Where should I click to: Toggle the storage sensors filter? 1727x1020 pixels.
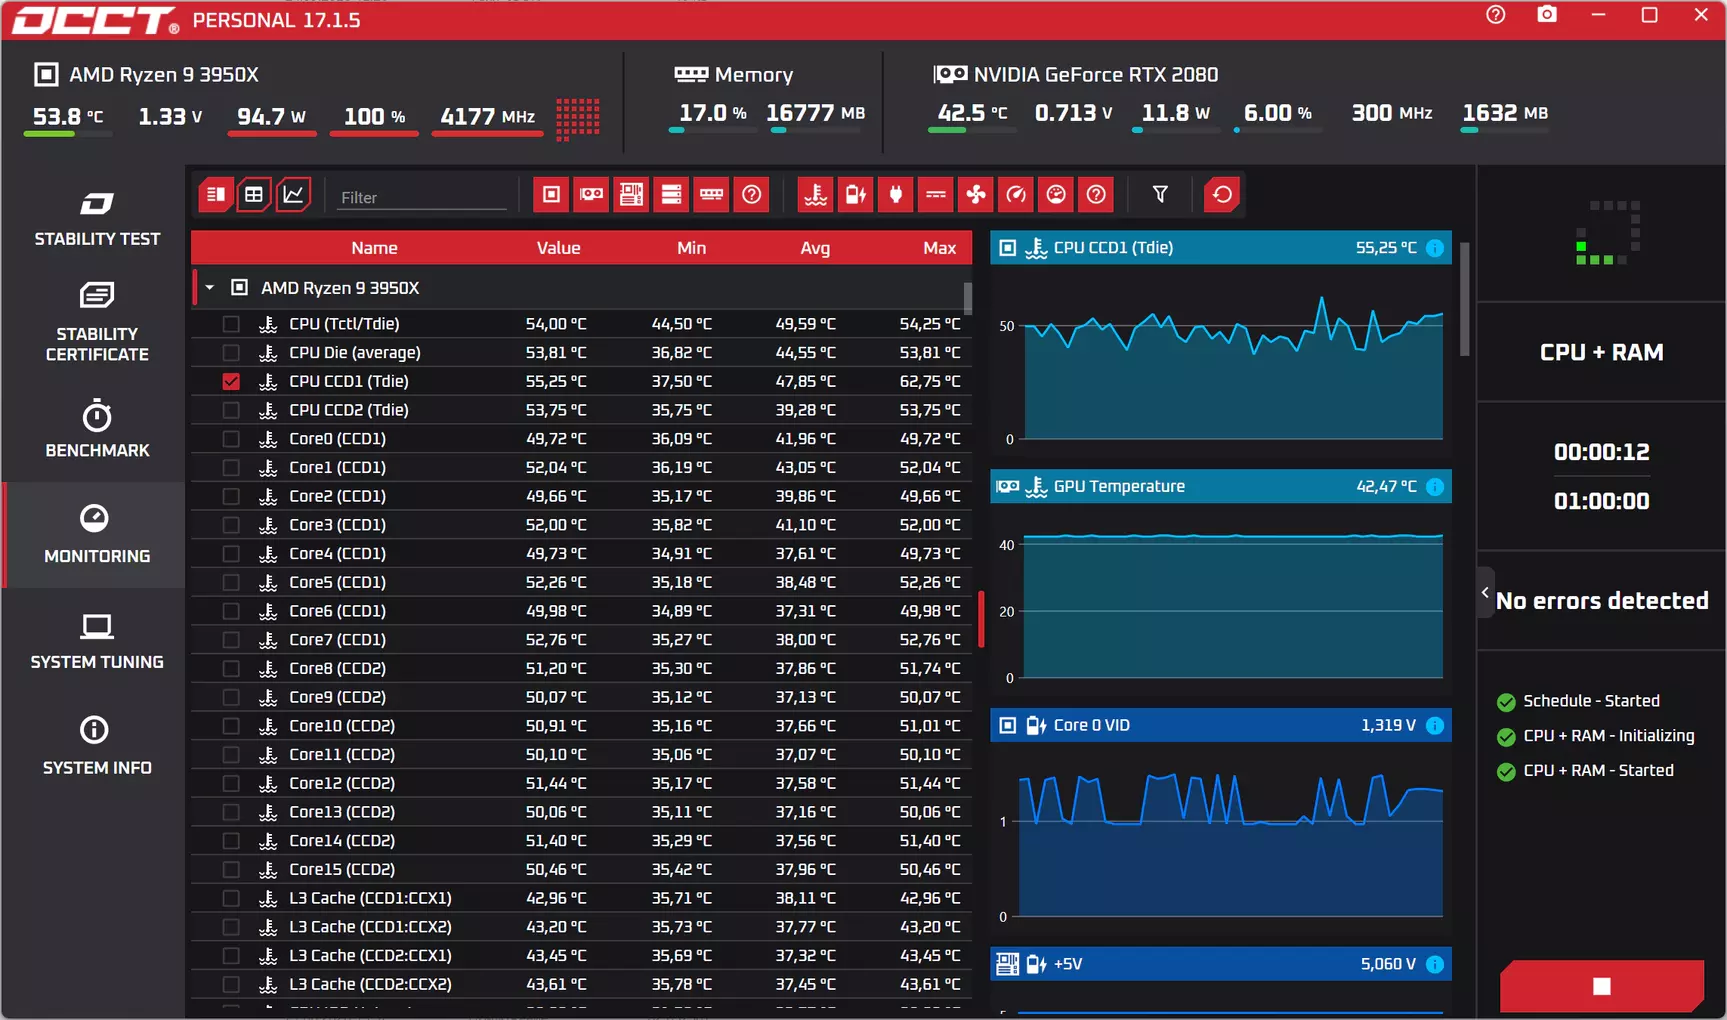(x=671, y=195)
